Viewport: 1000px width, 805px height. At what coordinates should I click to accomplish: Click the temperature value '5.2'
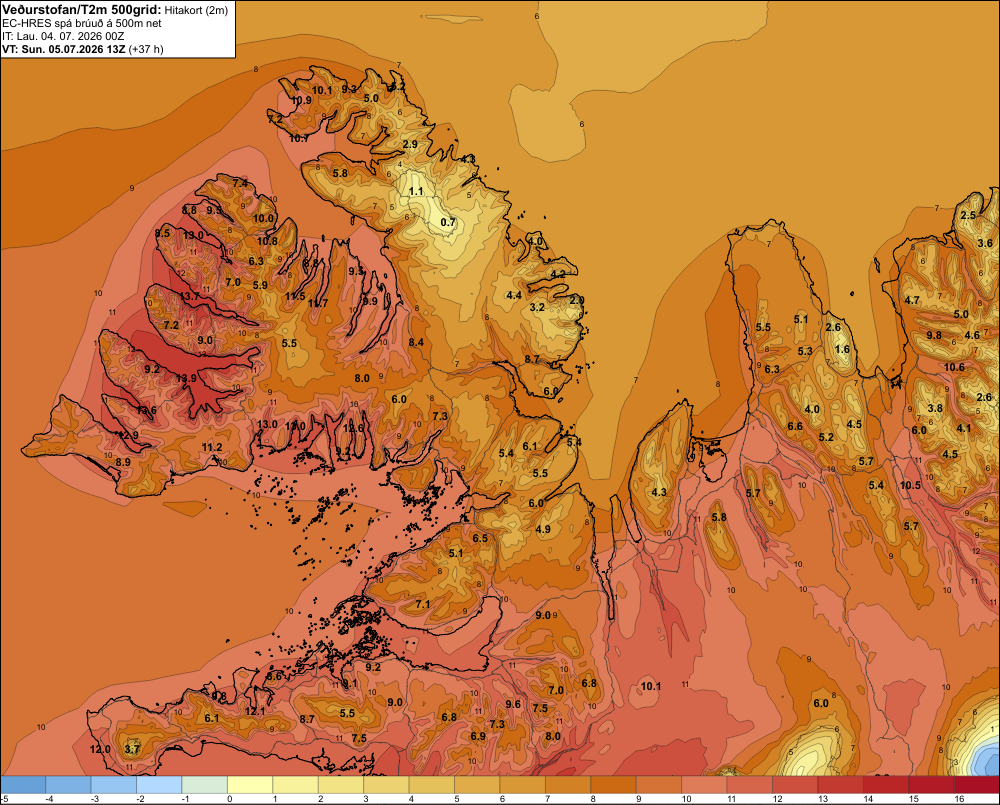(x=826, y=438)
